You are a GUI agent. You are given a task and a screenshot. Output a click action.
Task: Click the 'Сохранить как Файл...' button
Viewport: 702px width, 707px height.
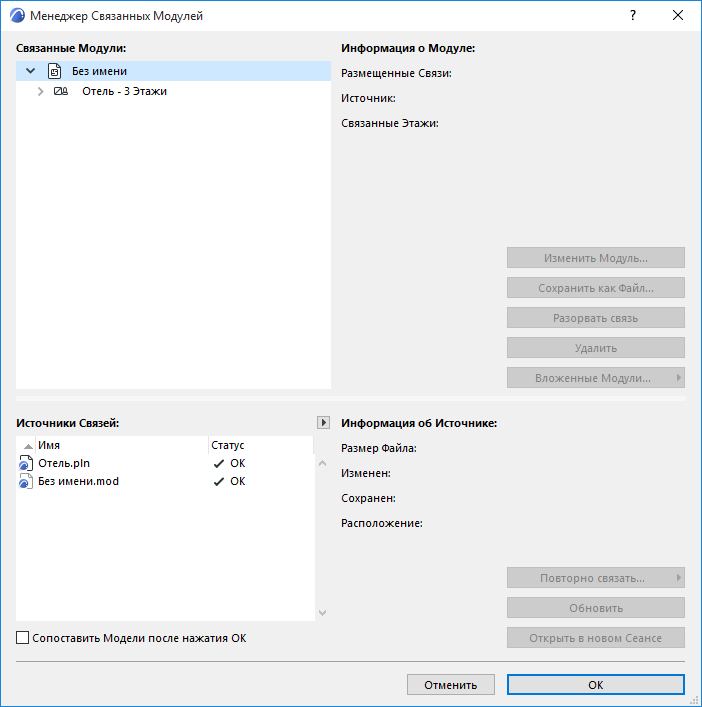pyautogui.click(x=596, y=288)
